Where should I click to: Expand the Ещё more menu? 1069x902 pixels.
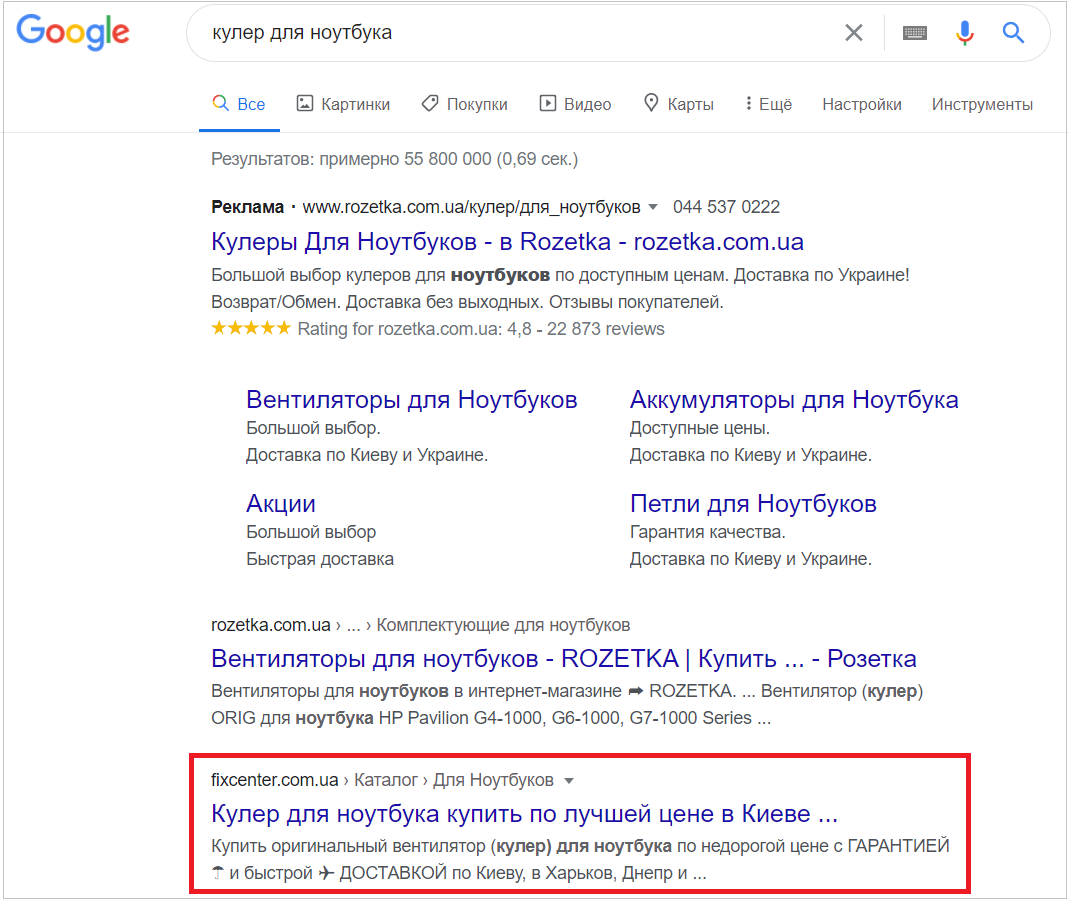click(768, 104)
